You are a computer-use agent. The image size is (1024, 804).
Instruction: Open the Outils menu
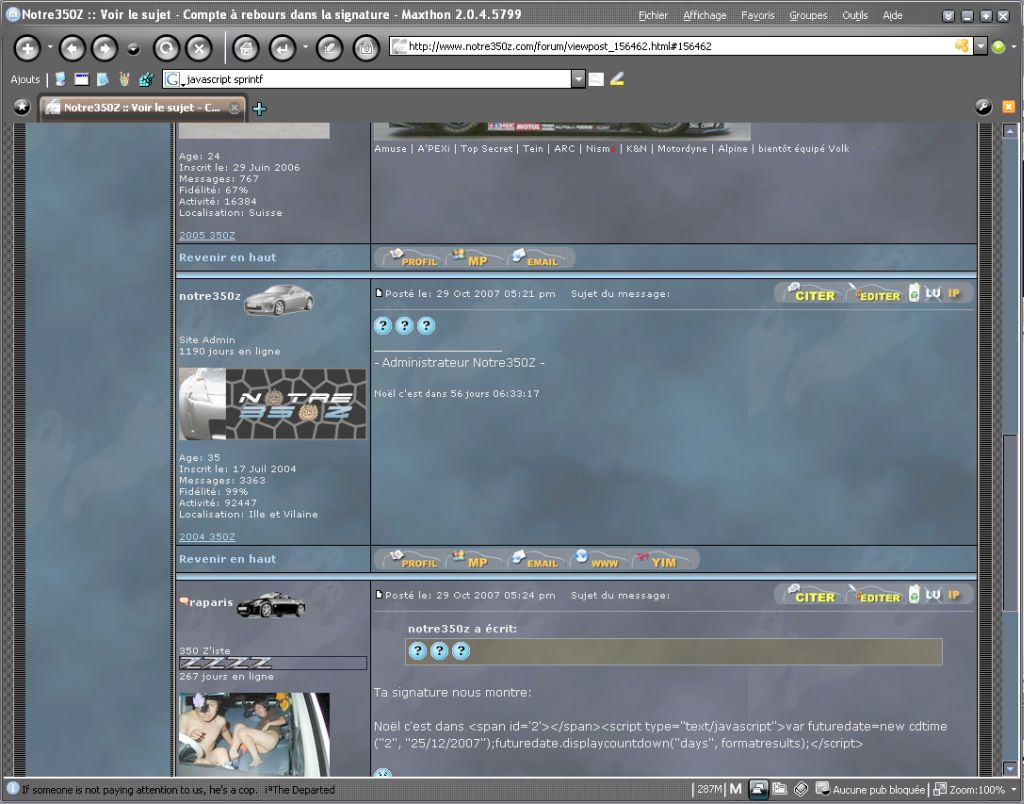point(855,15)
